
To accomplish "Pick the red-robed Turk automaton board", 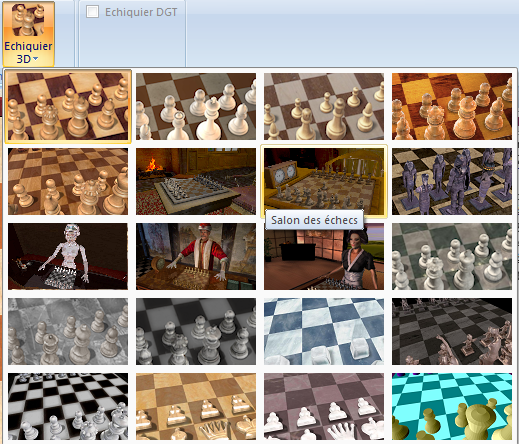I will 196,256.
